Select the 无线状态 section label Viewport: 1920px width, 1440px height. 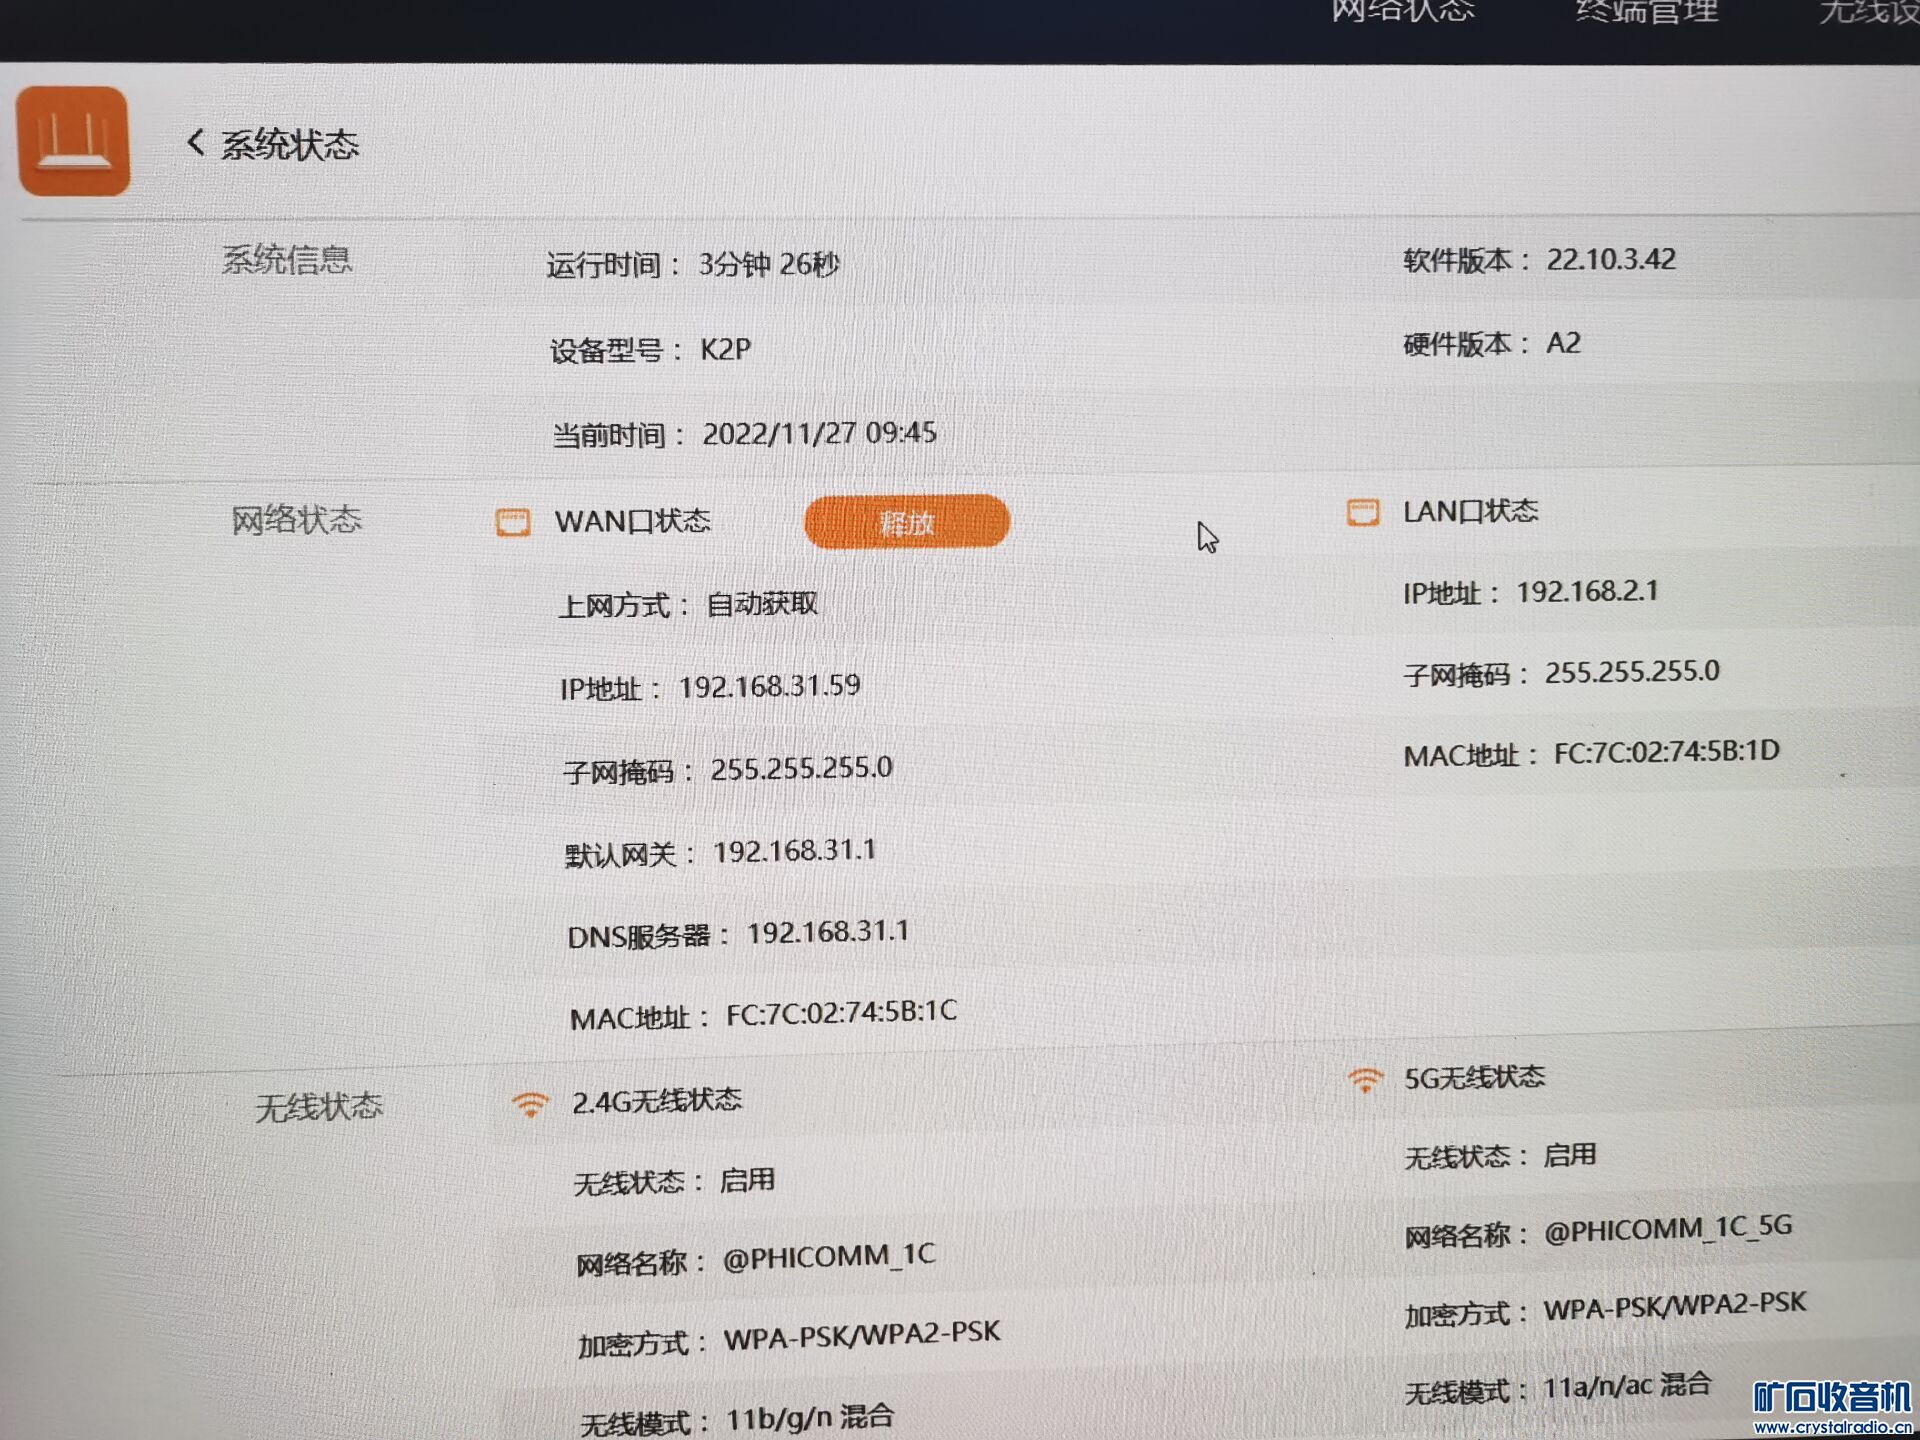[x=319, y=1107]
